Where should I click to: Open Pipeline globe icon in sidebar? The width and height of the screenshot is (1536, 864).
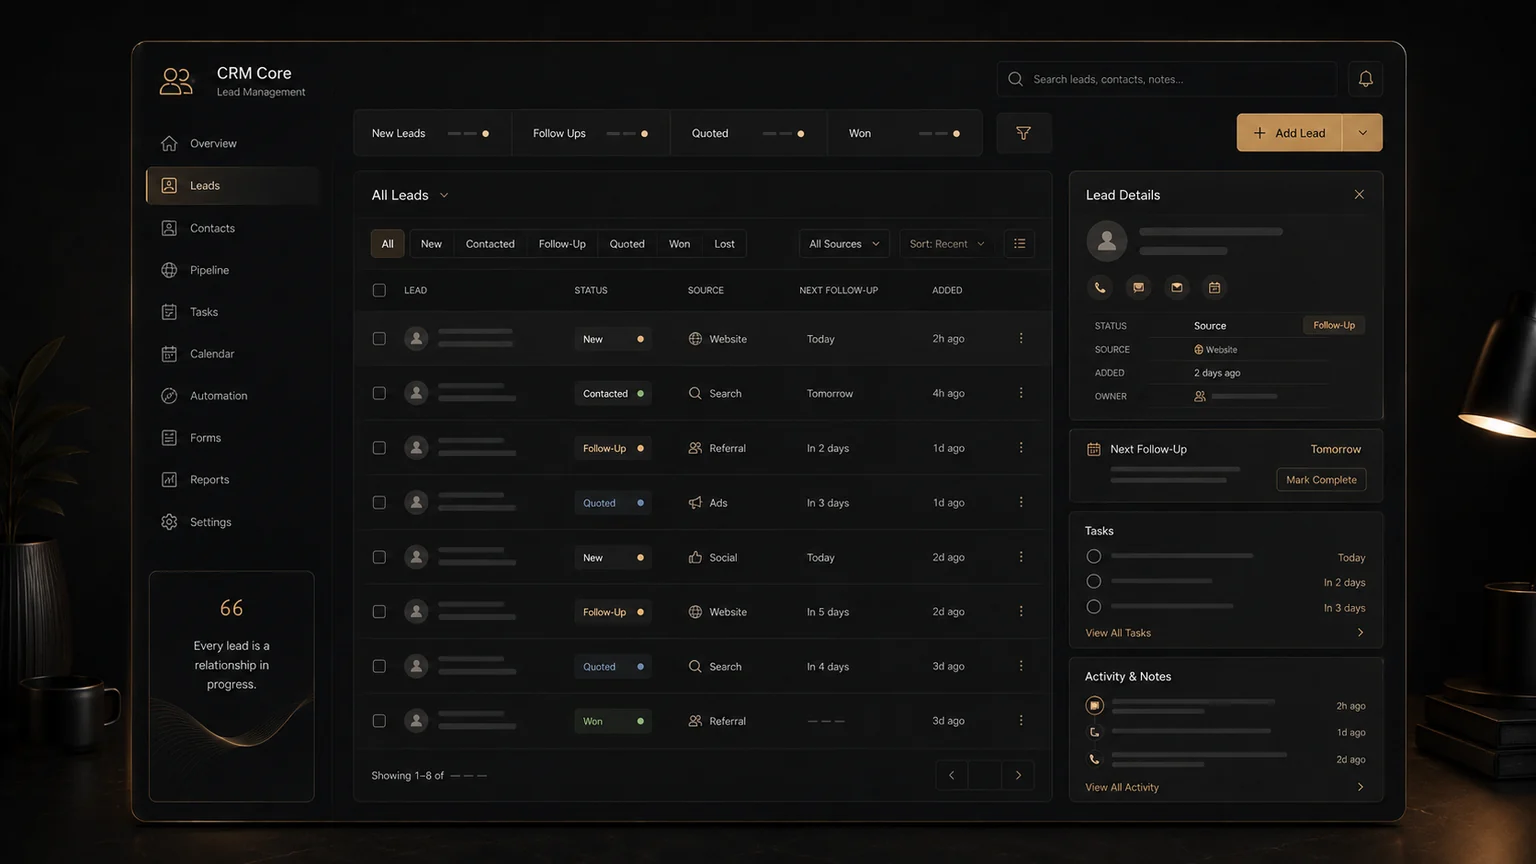(169, 270)
